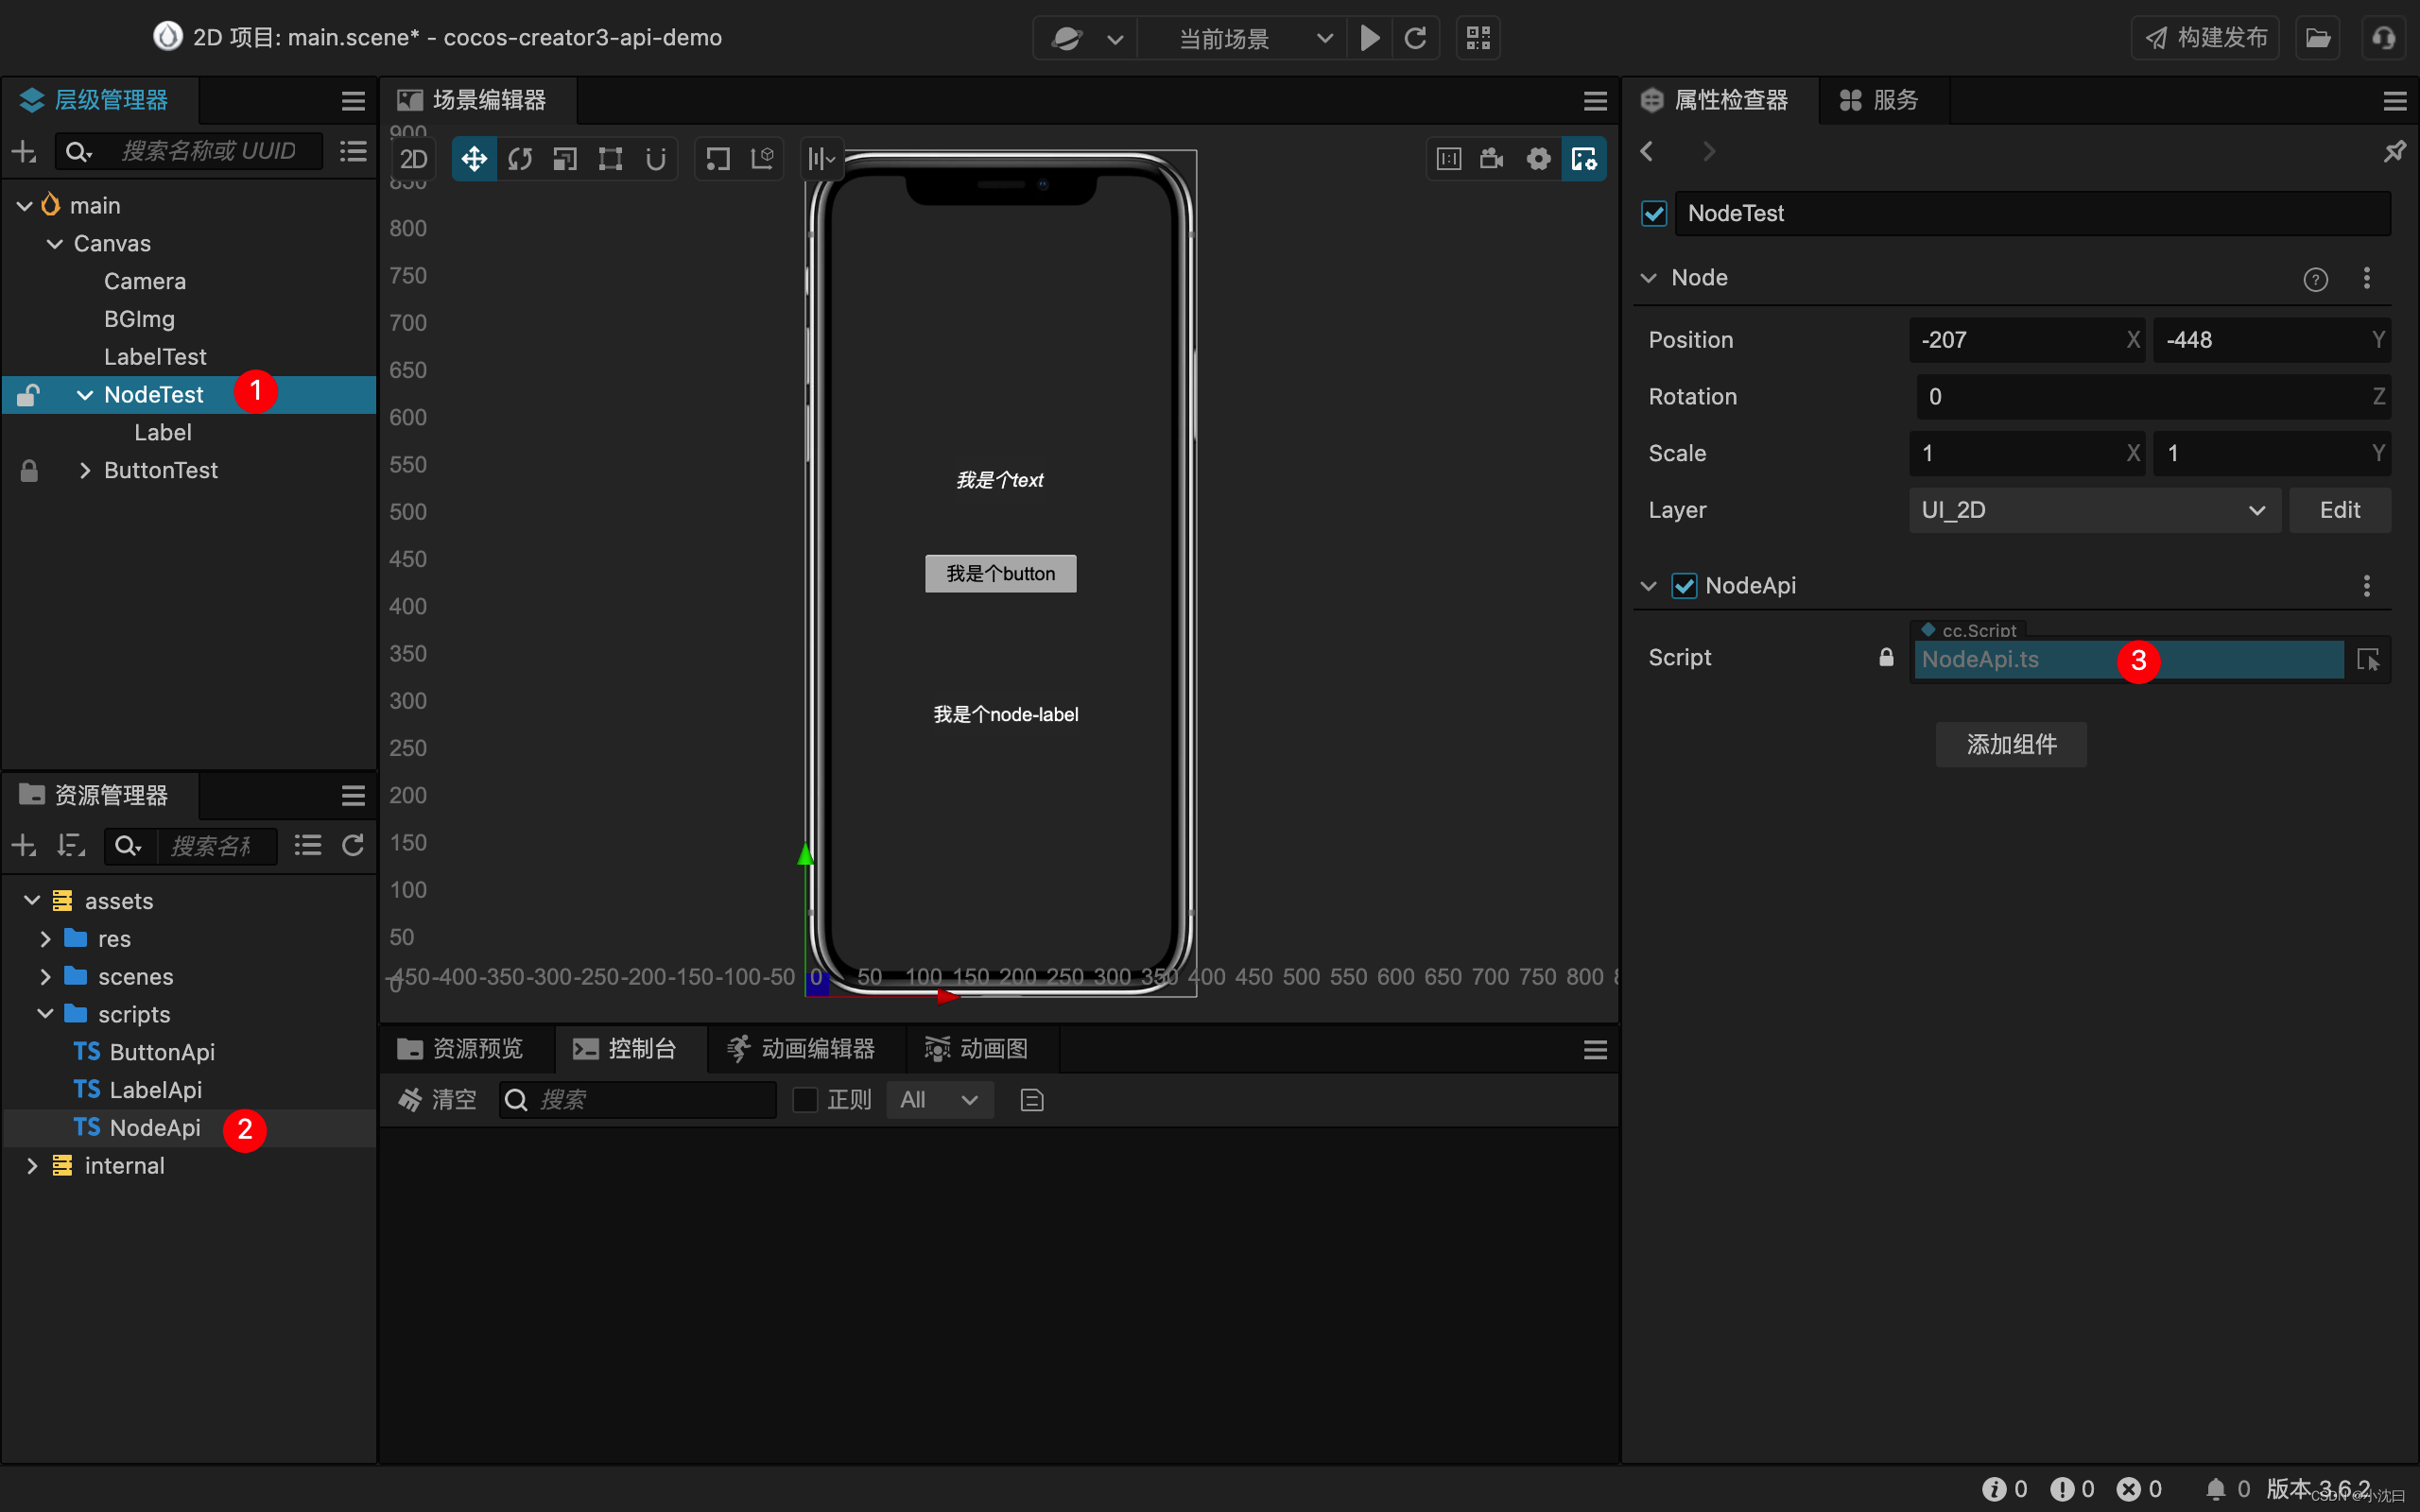Enable the 正则 checkbox in the console
This screenshot has width=2420, height=1512.
pos(804,1099)
